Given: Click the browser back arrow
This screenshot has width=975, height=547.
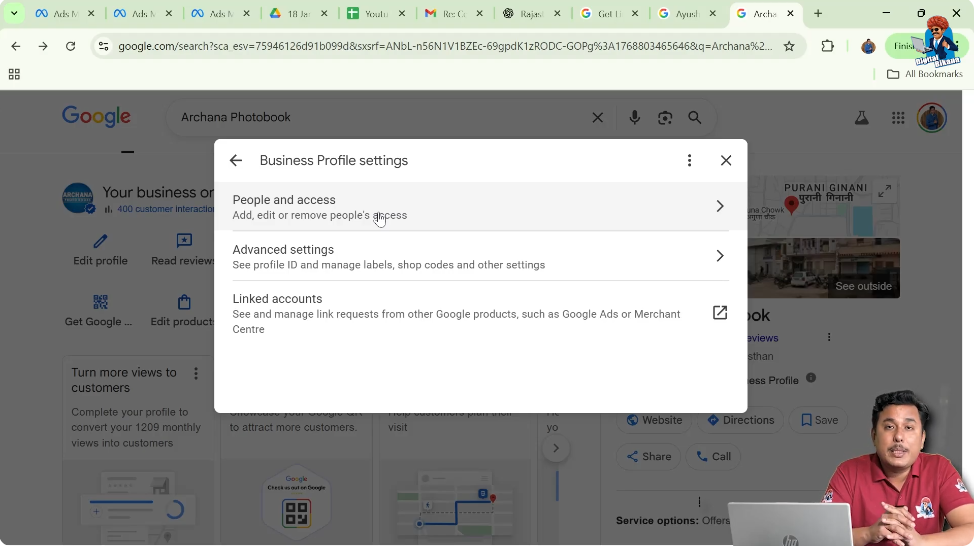Looking at the screenshot, I should [16, 46].
